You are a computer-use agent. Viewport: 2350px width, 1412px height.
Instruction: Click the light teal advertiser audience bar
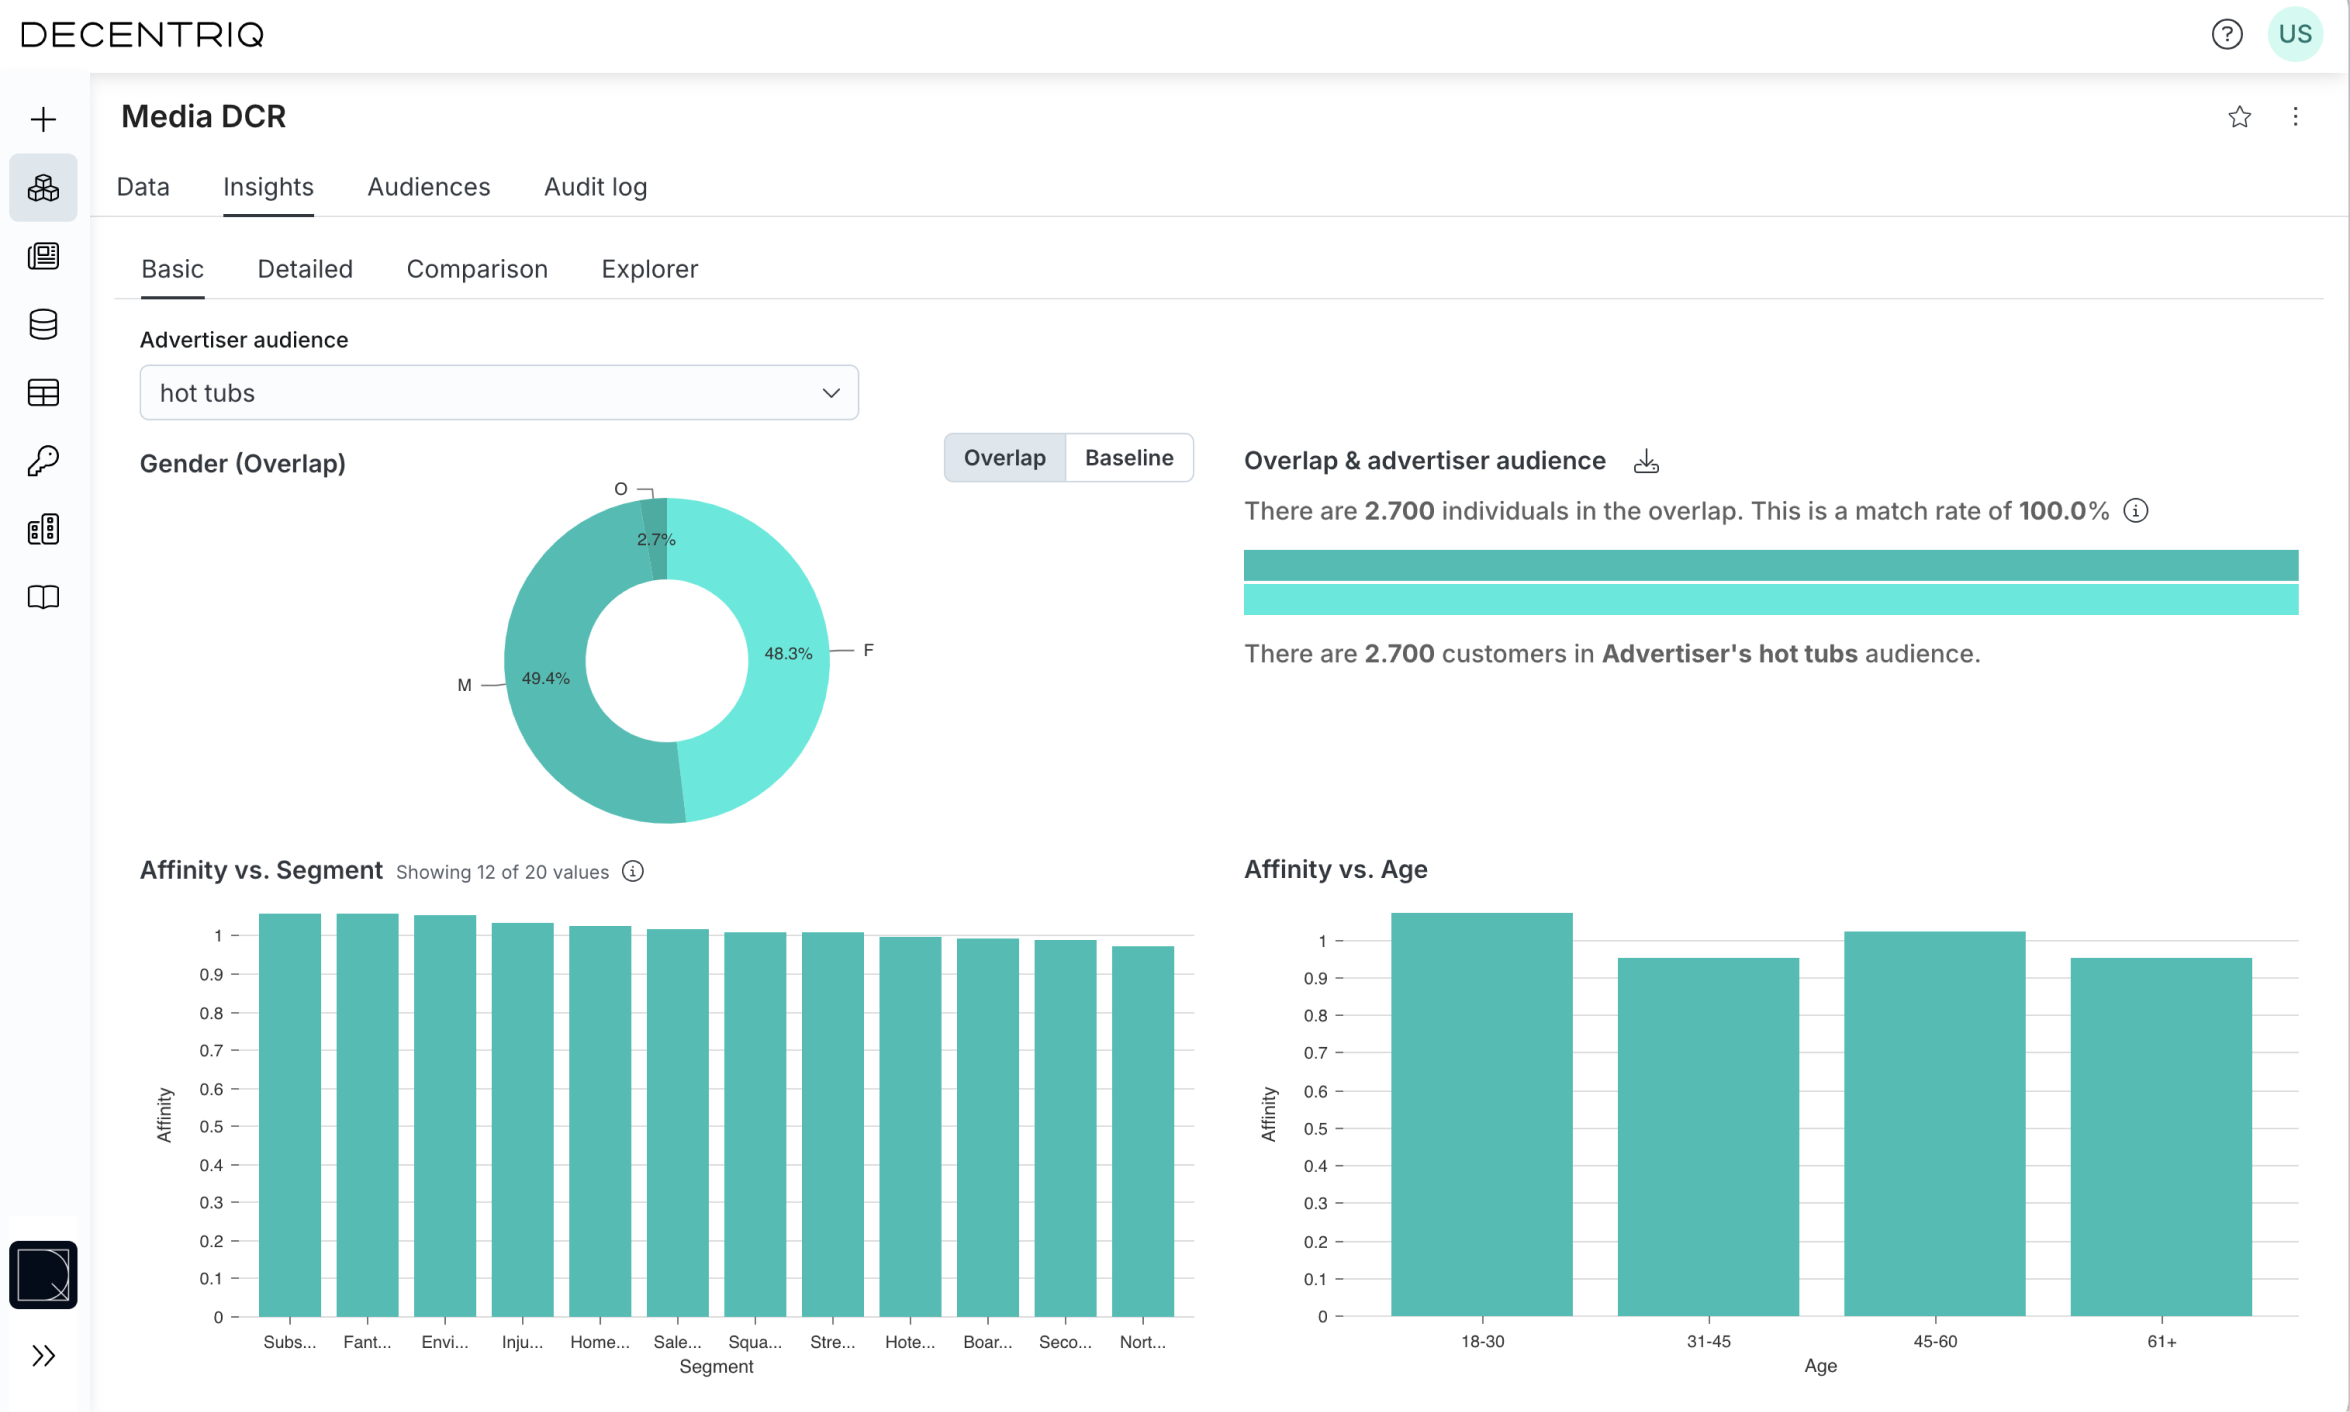pos(1770,599)
